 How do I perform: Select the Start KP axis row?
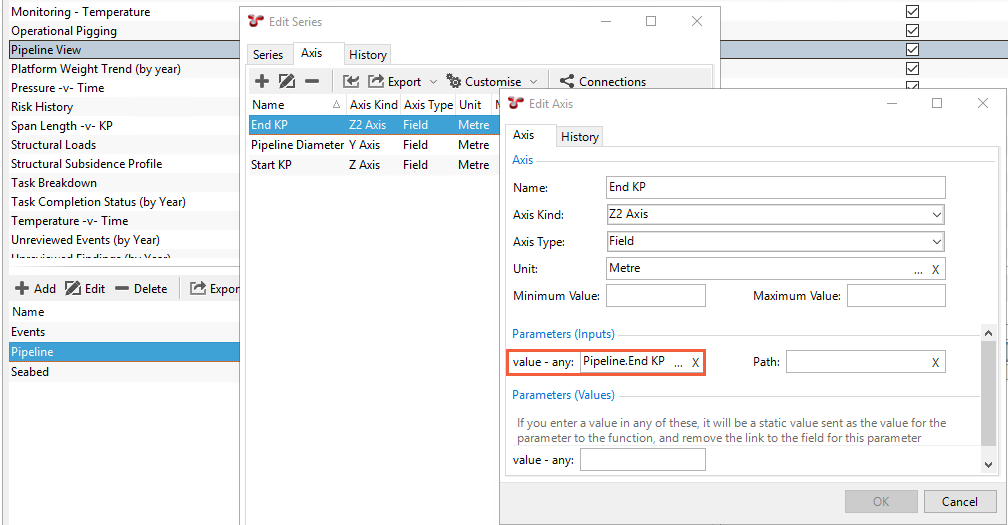coord(374,165)
